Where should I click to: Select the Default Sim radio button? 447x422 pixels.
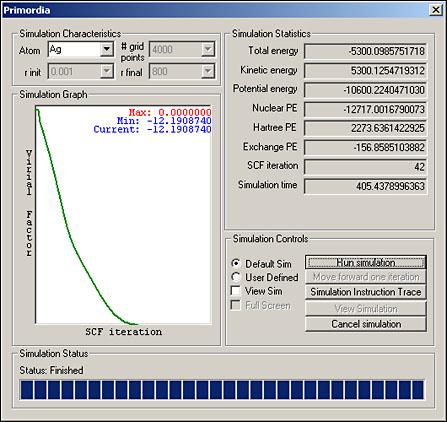236,263
